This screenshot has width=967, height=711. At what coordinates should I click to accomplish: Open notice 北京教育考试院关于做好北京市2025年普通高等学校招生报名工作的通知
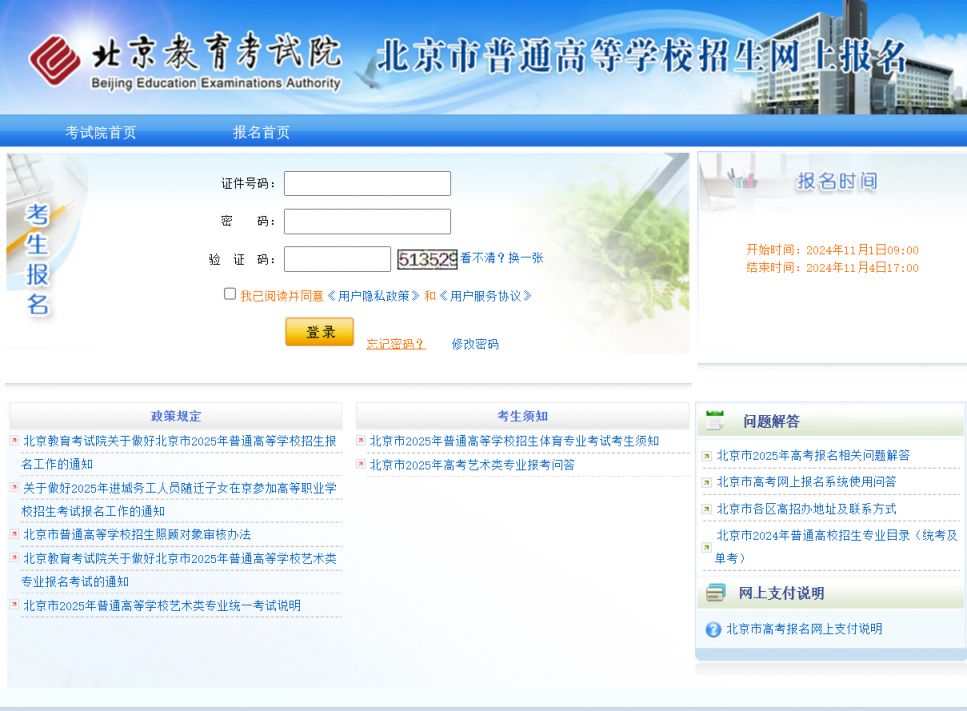(x=179, y=453)
